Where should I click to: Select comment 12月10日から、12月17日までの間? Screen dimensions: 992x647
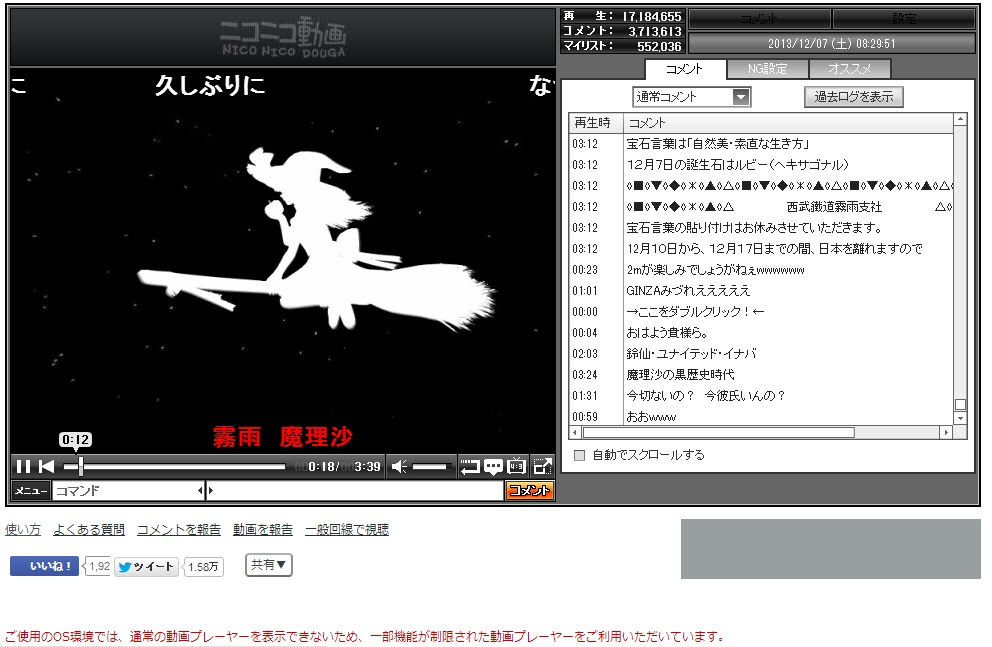tap(761, 249)
